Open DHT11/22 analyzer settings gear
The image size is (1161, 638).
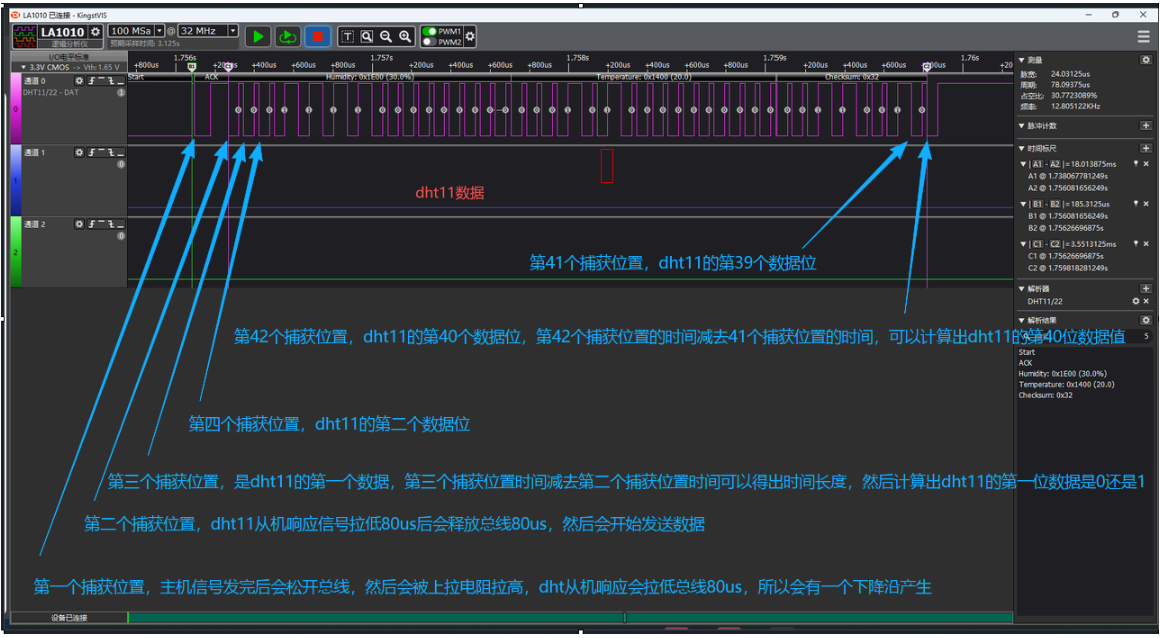pyautogui.click(x=1136, y=301)
